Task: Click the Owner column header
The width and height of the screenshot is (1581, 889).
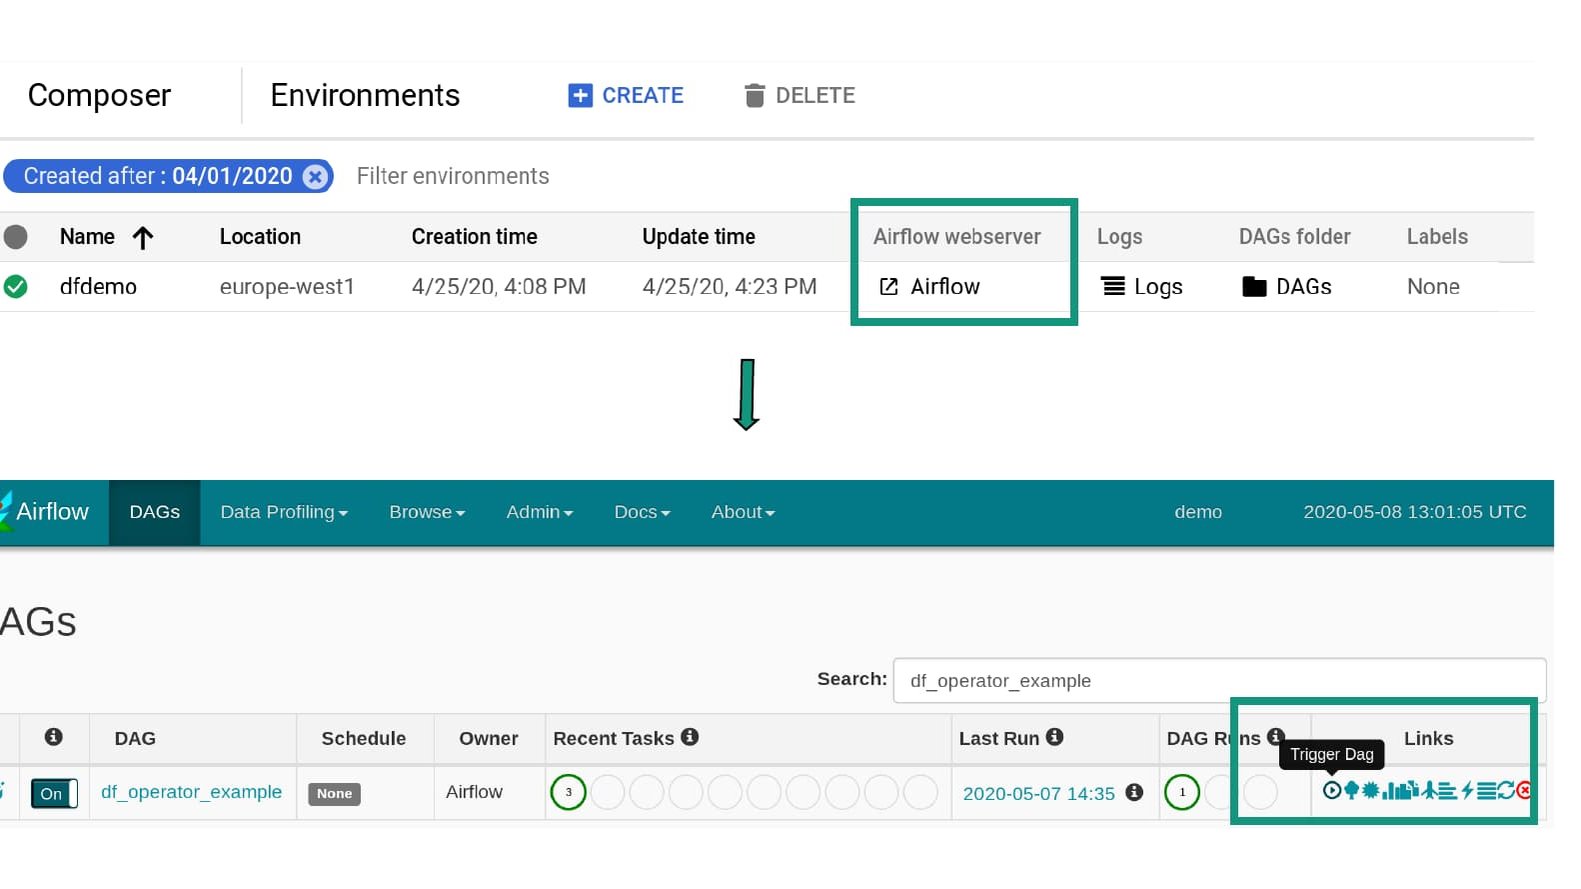Action: [488, 738]
